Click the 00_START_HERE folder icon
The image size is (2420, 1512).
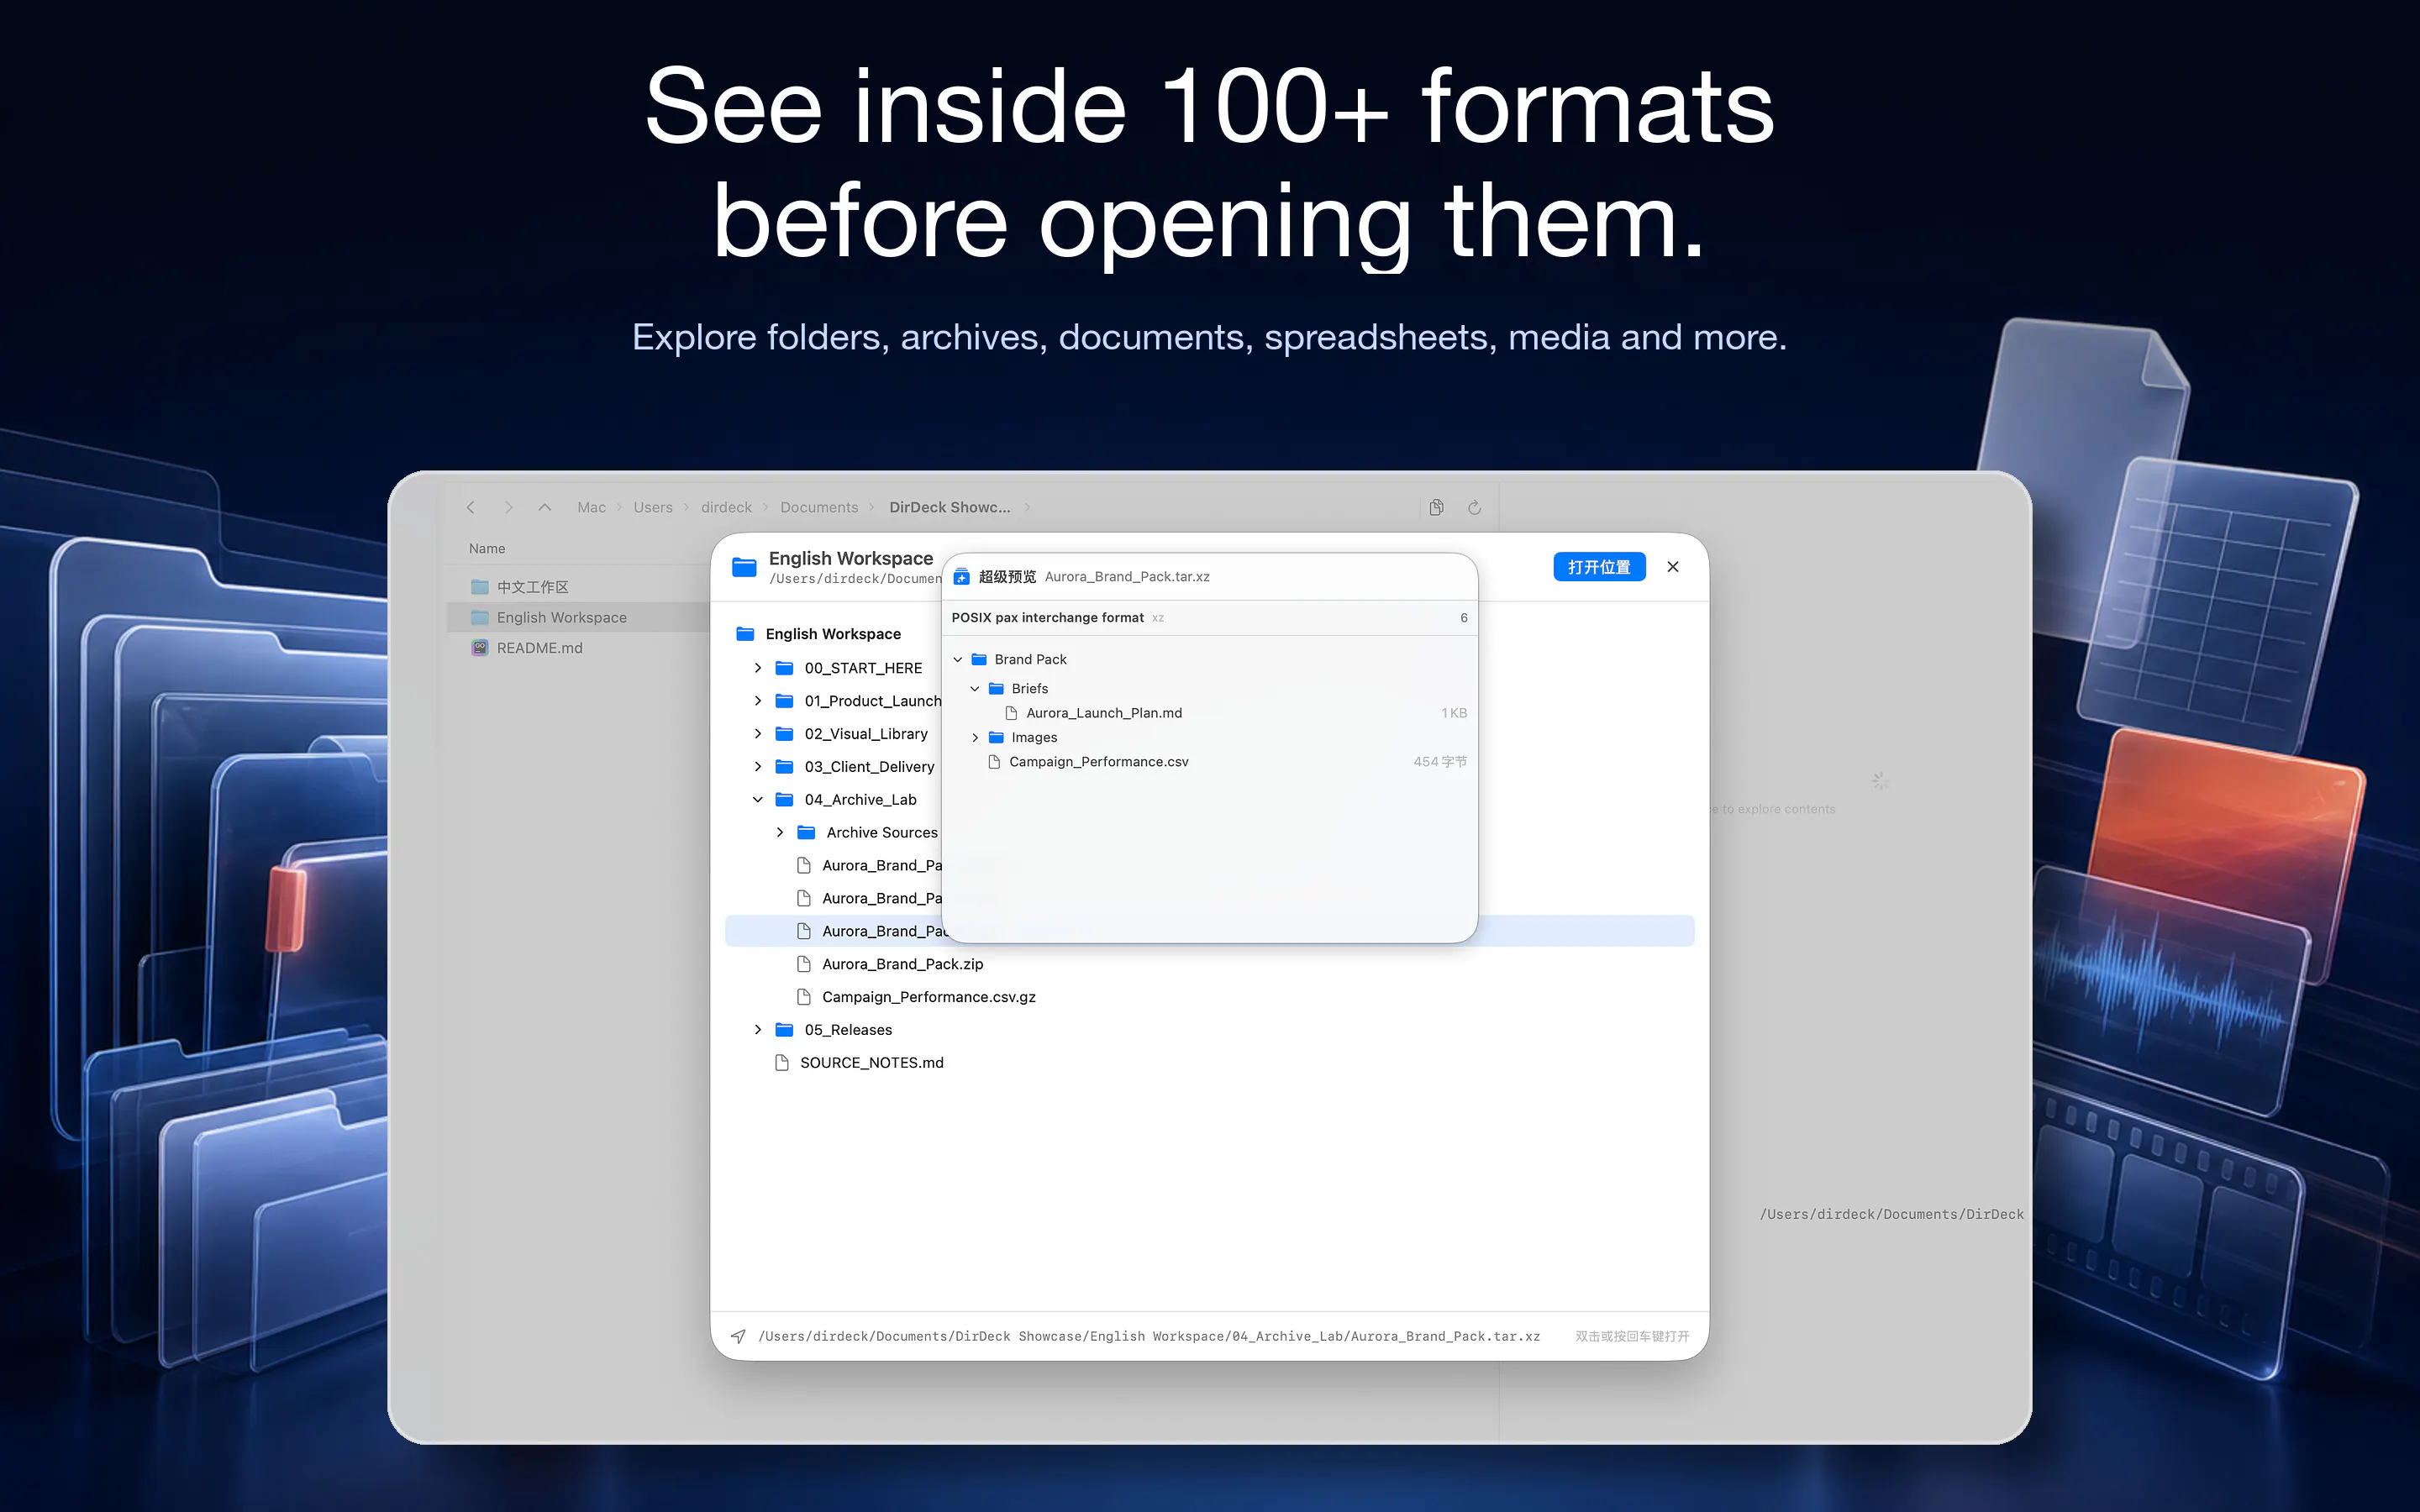(x=785, y=668)
